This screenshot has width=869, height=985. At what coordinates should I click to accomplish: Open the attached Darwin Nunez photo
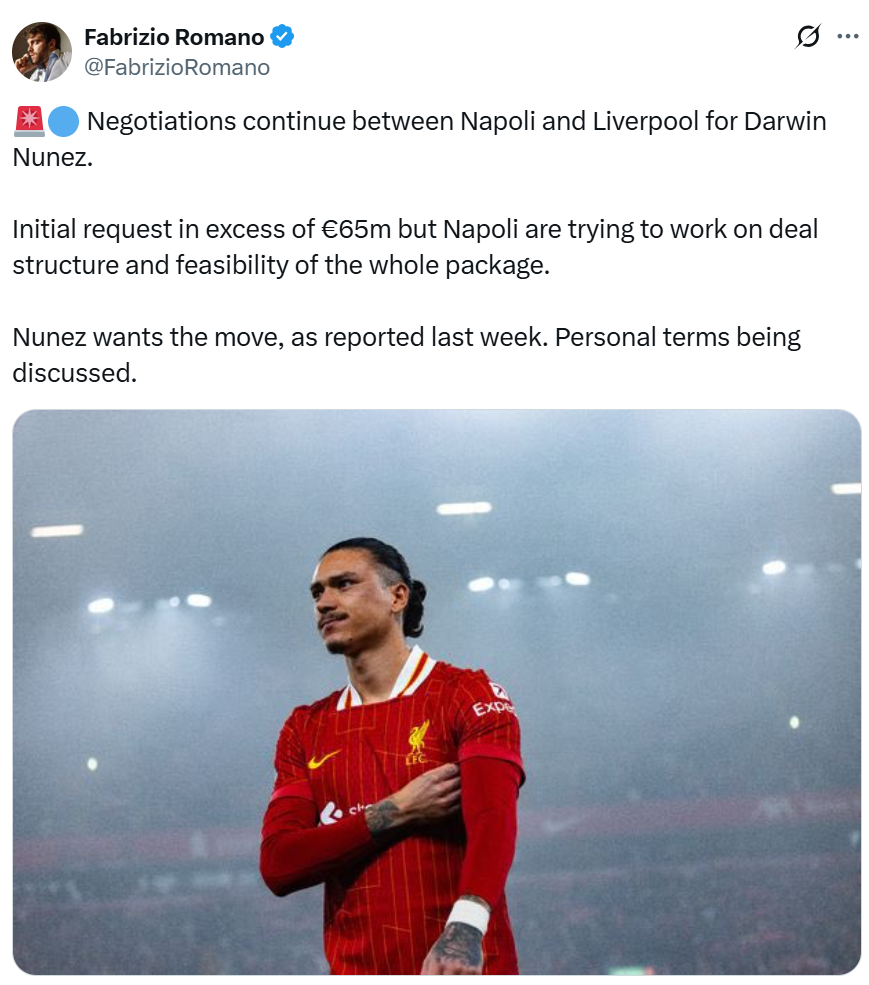(437, 692)
